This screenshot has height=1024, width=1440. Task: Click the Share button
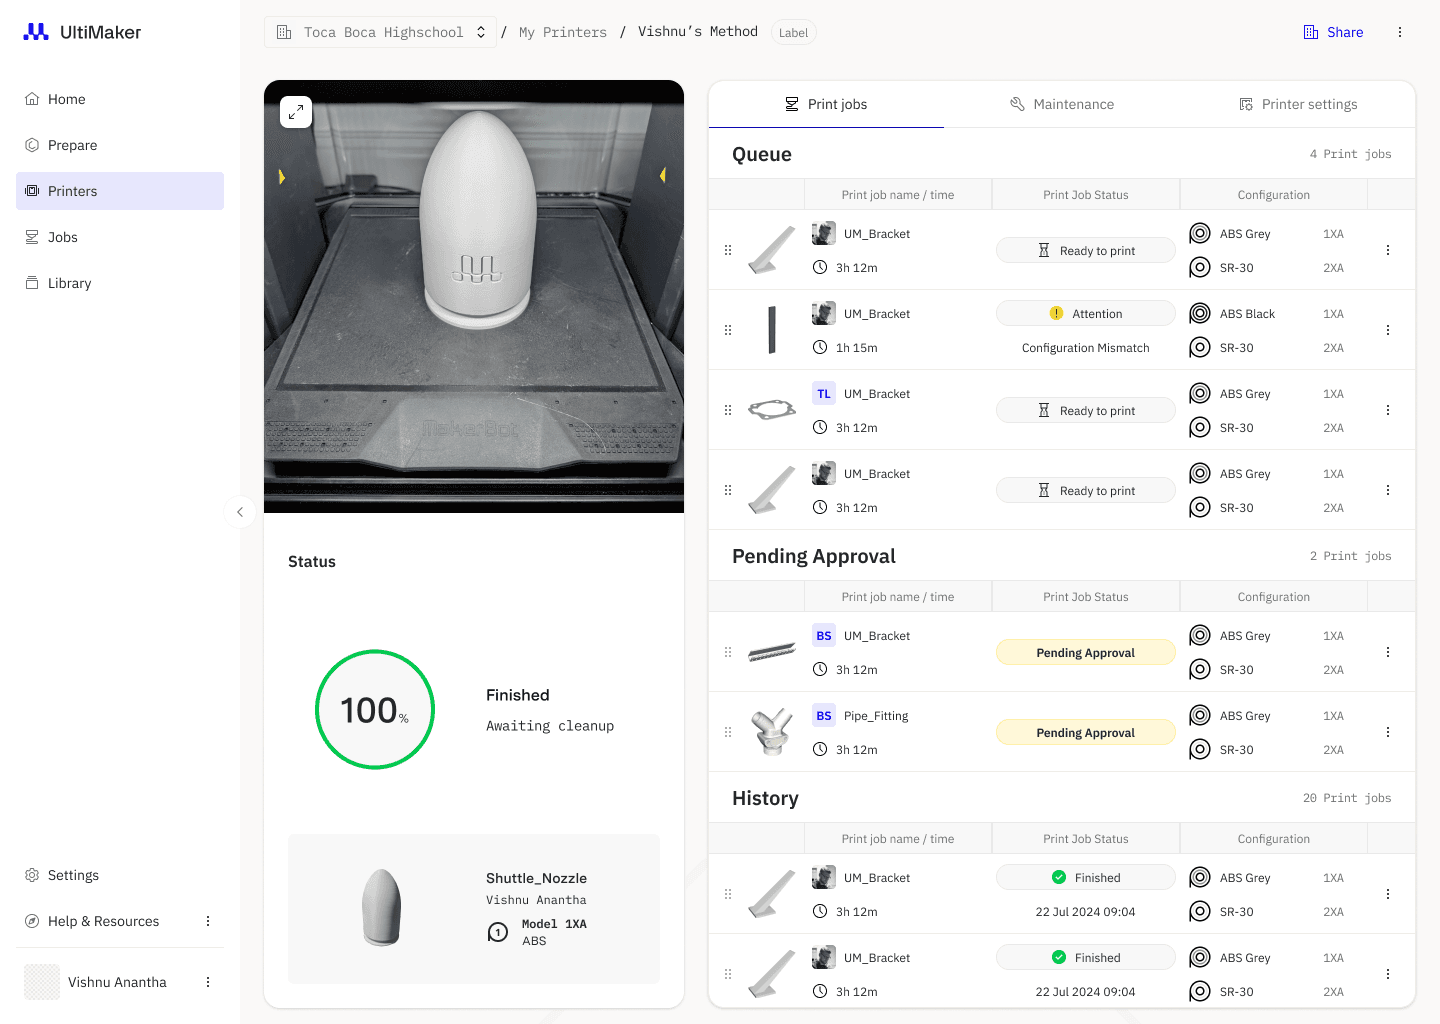point(1334,32)
